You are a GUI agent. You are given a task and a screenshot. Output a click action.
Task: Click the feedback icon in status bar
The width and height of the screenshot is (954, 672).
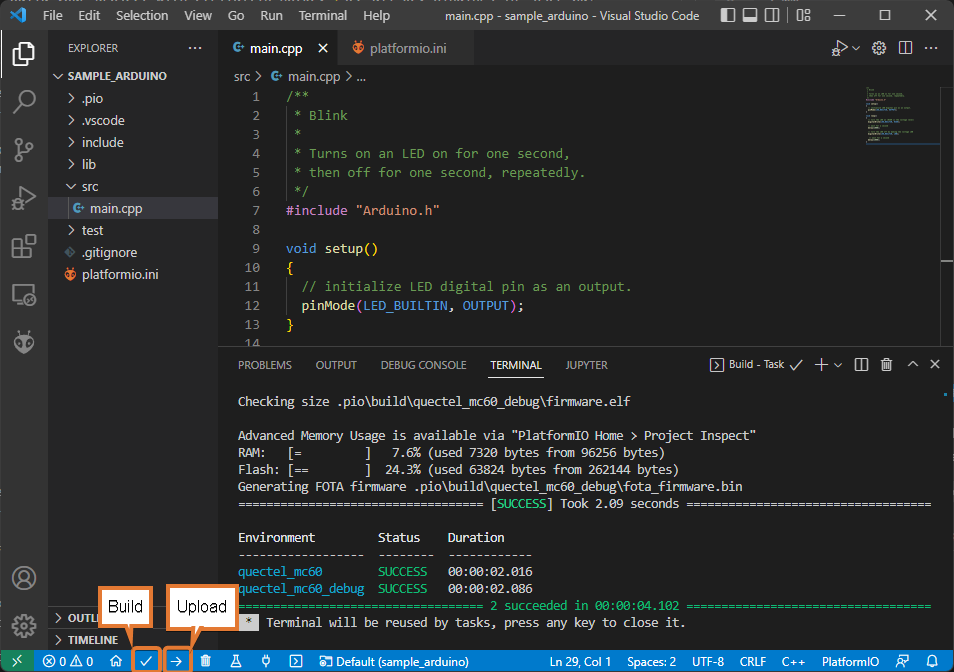tap(902, 661)
